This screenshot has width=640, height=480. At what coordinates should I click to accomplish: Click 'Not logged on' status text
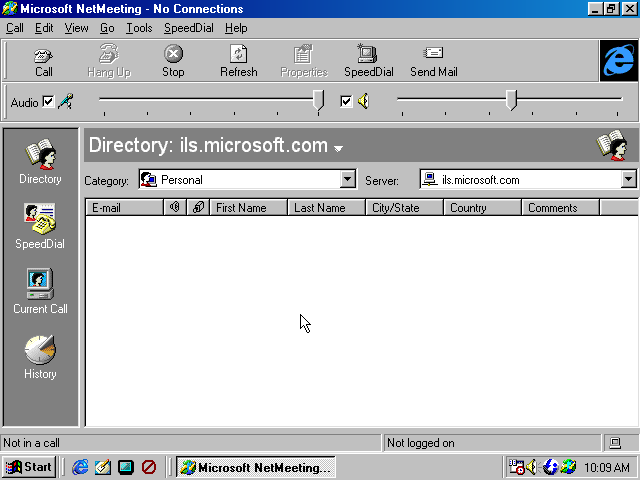420,443
